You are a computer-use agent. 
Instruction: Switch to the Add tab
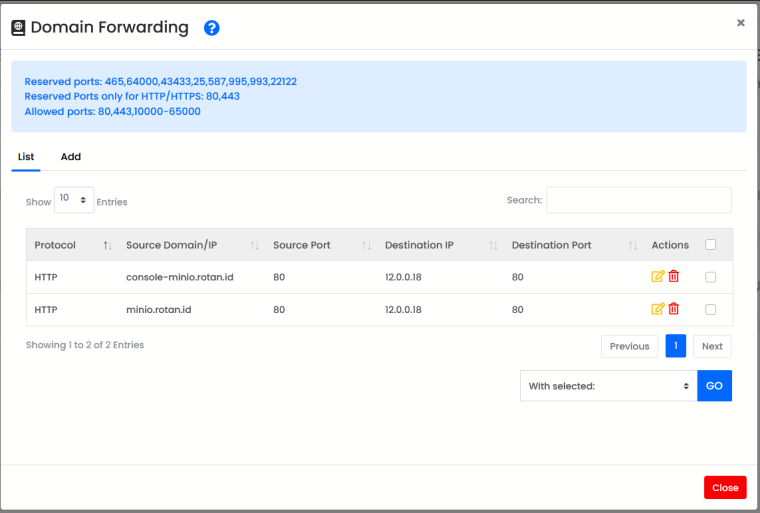[x=71, y=157]
